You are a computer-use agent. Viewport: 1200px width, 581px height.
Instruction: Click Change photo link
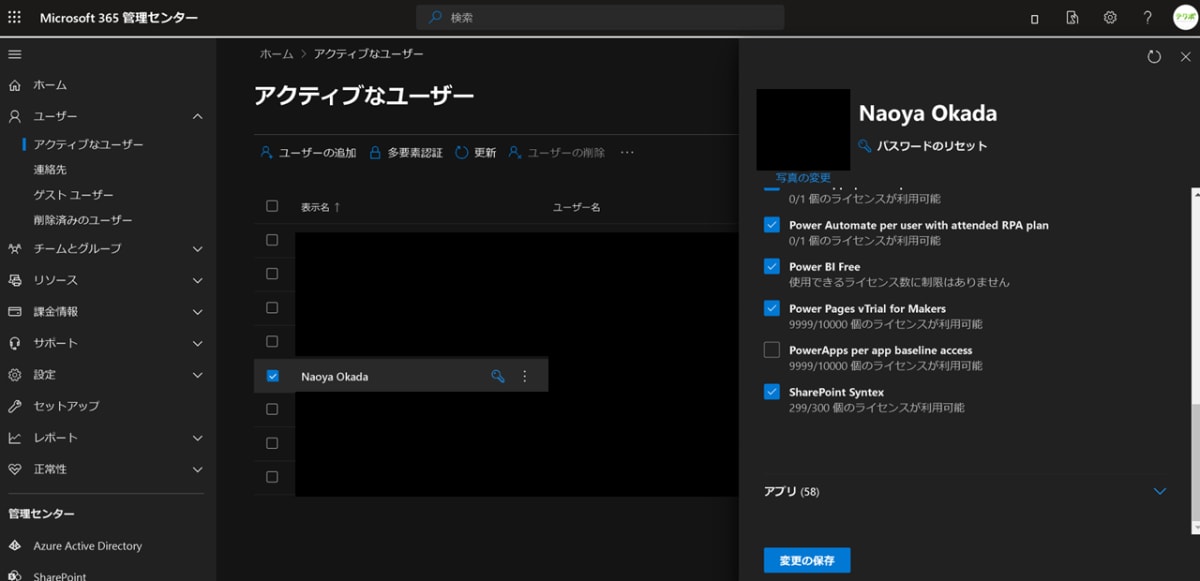(x=803, y=177)
